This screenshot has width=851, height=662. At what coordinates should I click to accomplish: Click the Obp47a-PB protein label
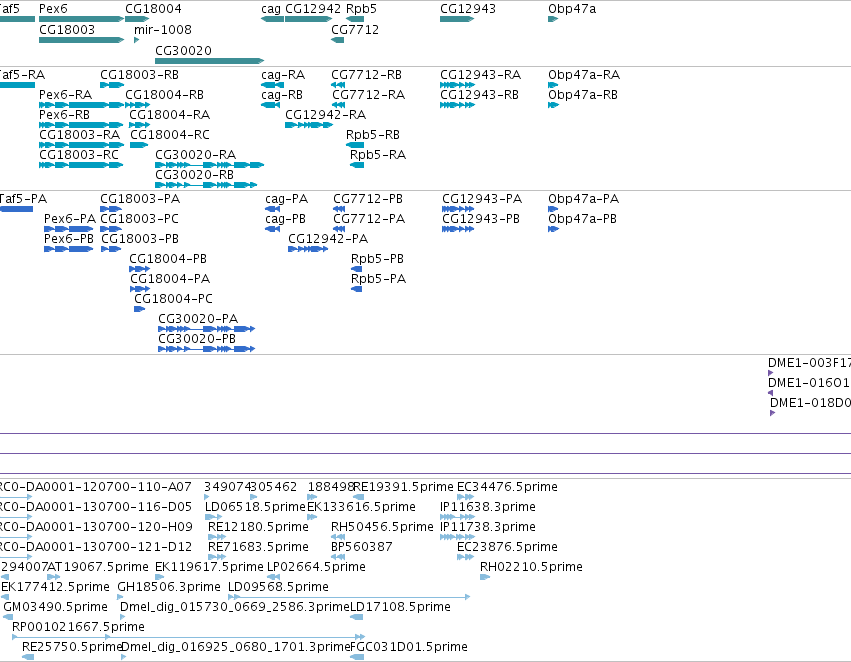582,219
